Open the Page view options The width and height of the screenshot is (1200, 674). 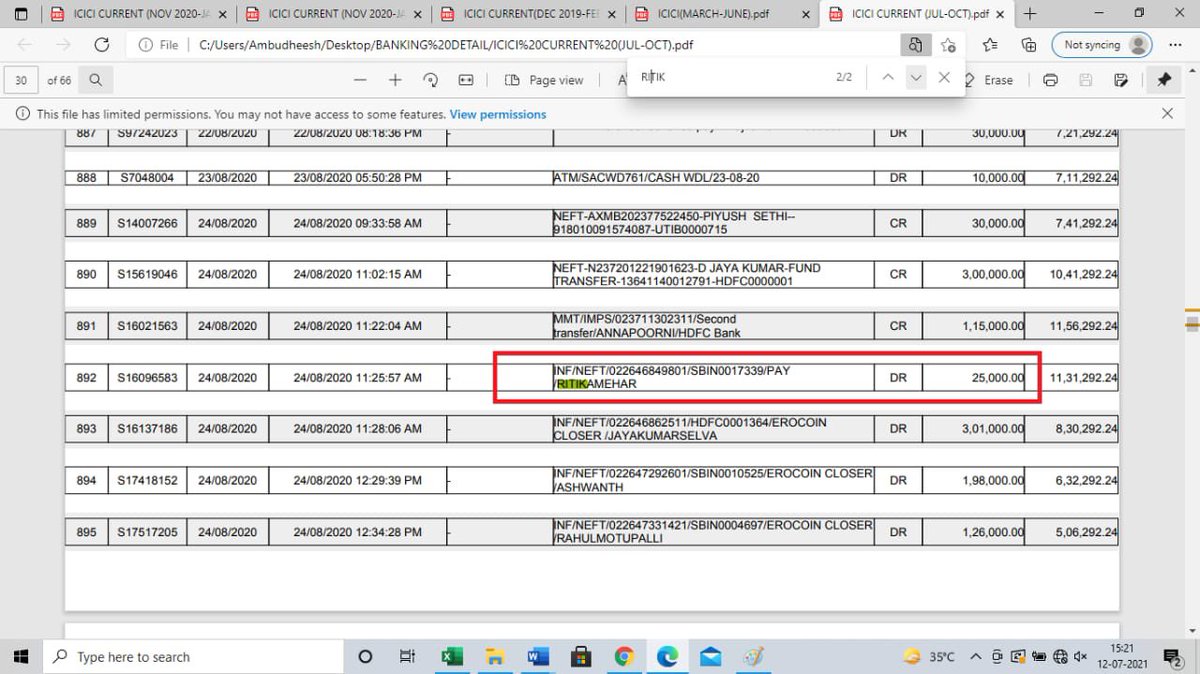[x=543, y=80]
